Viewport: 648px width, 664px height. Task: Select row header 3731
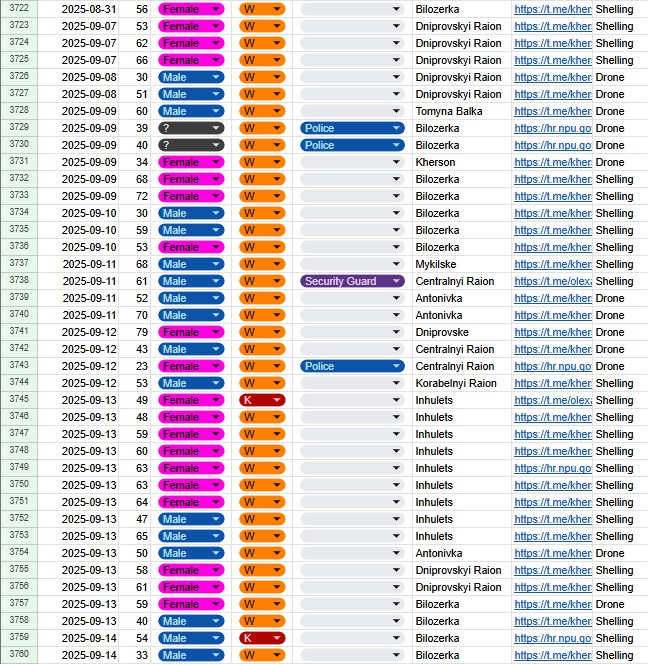coord(19,161)
